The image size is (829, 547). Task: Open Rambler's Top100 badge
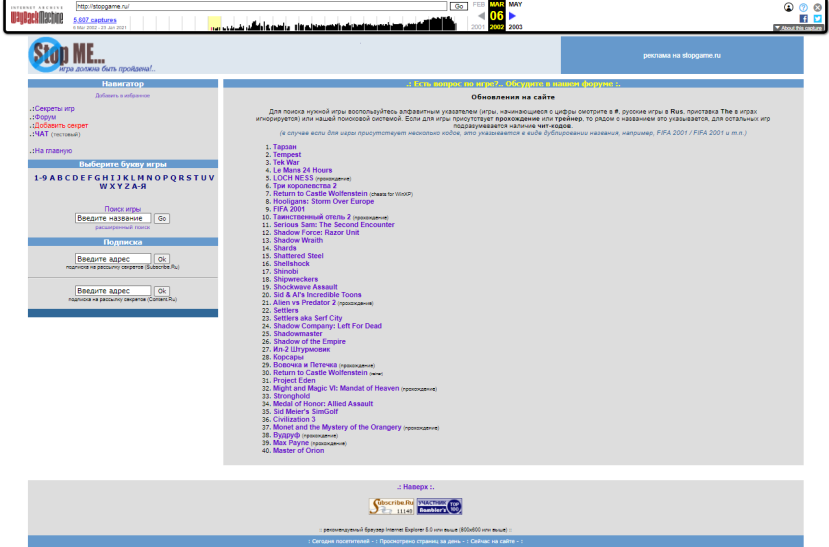pyautogui.click(x=439, y=506)
